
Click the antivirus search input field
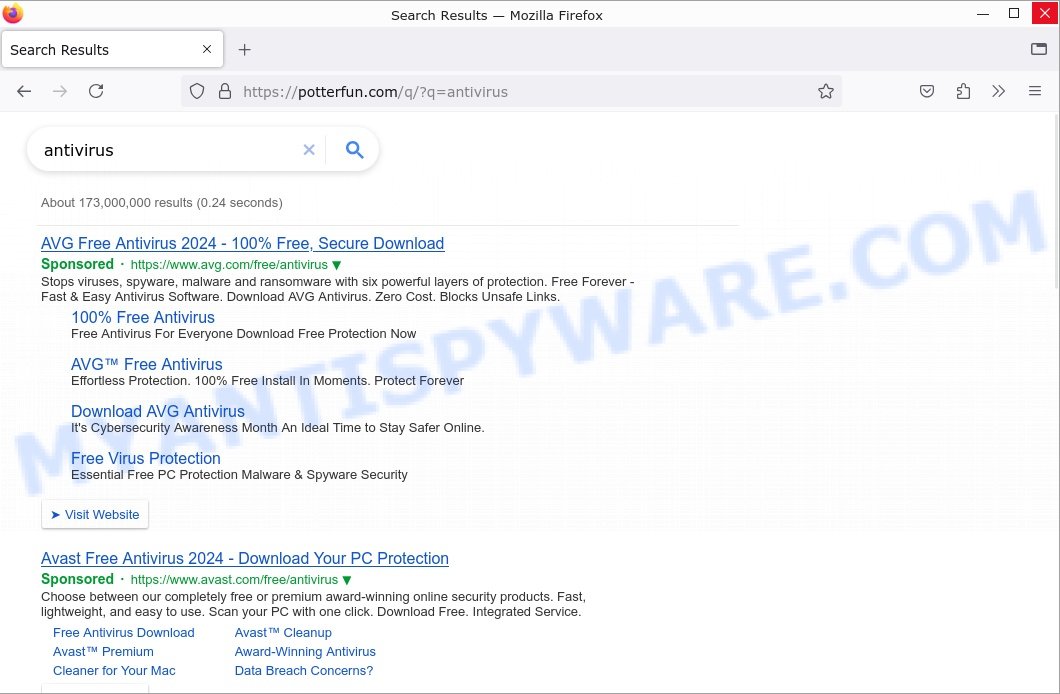[165, 150]
